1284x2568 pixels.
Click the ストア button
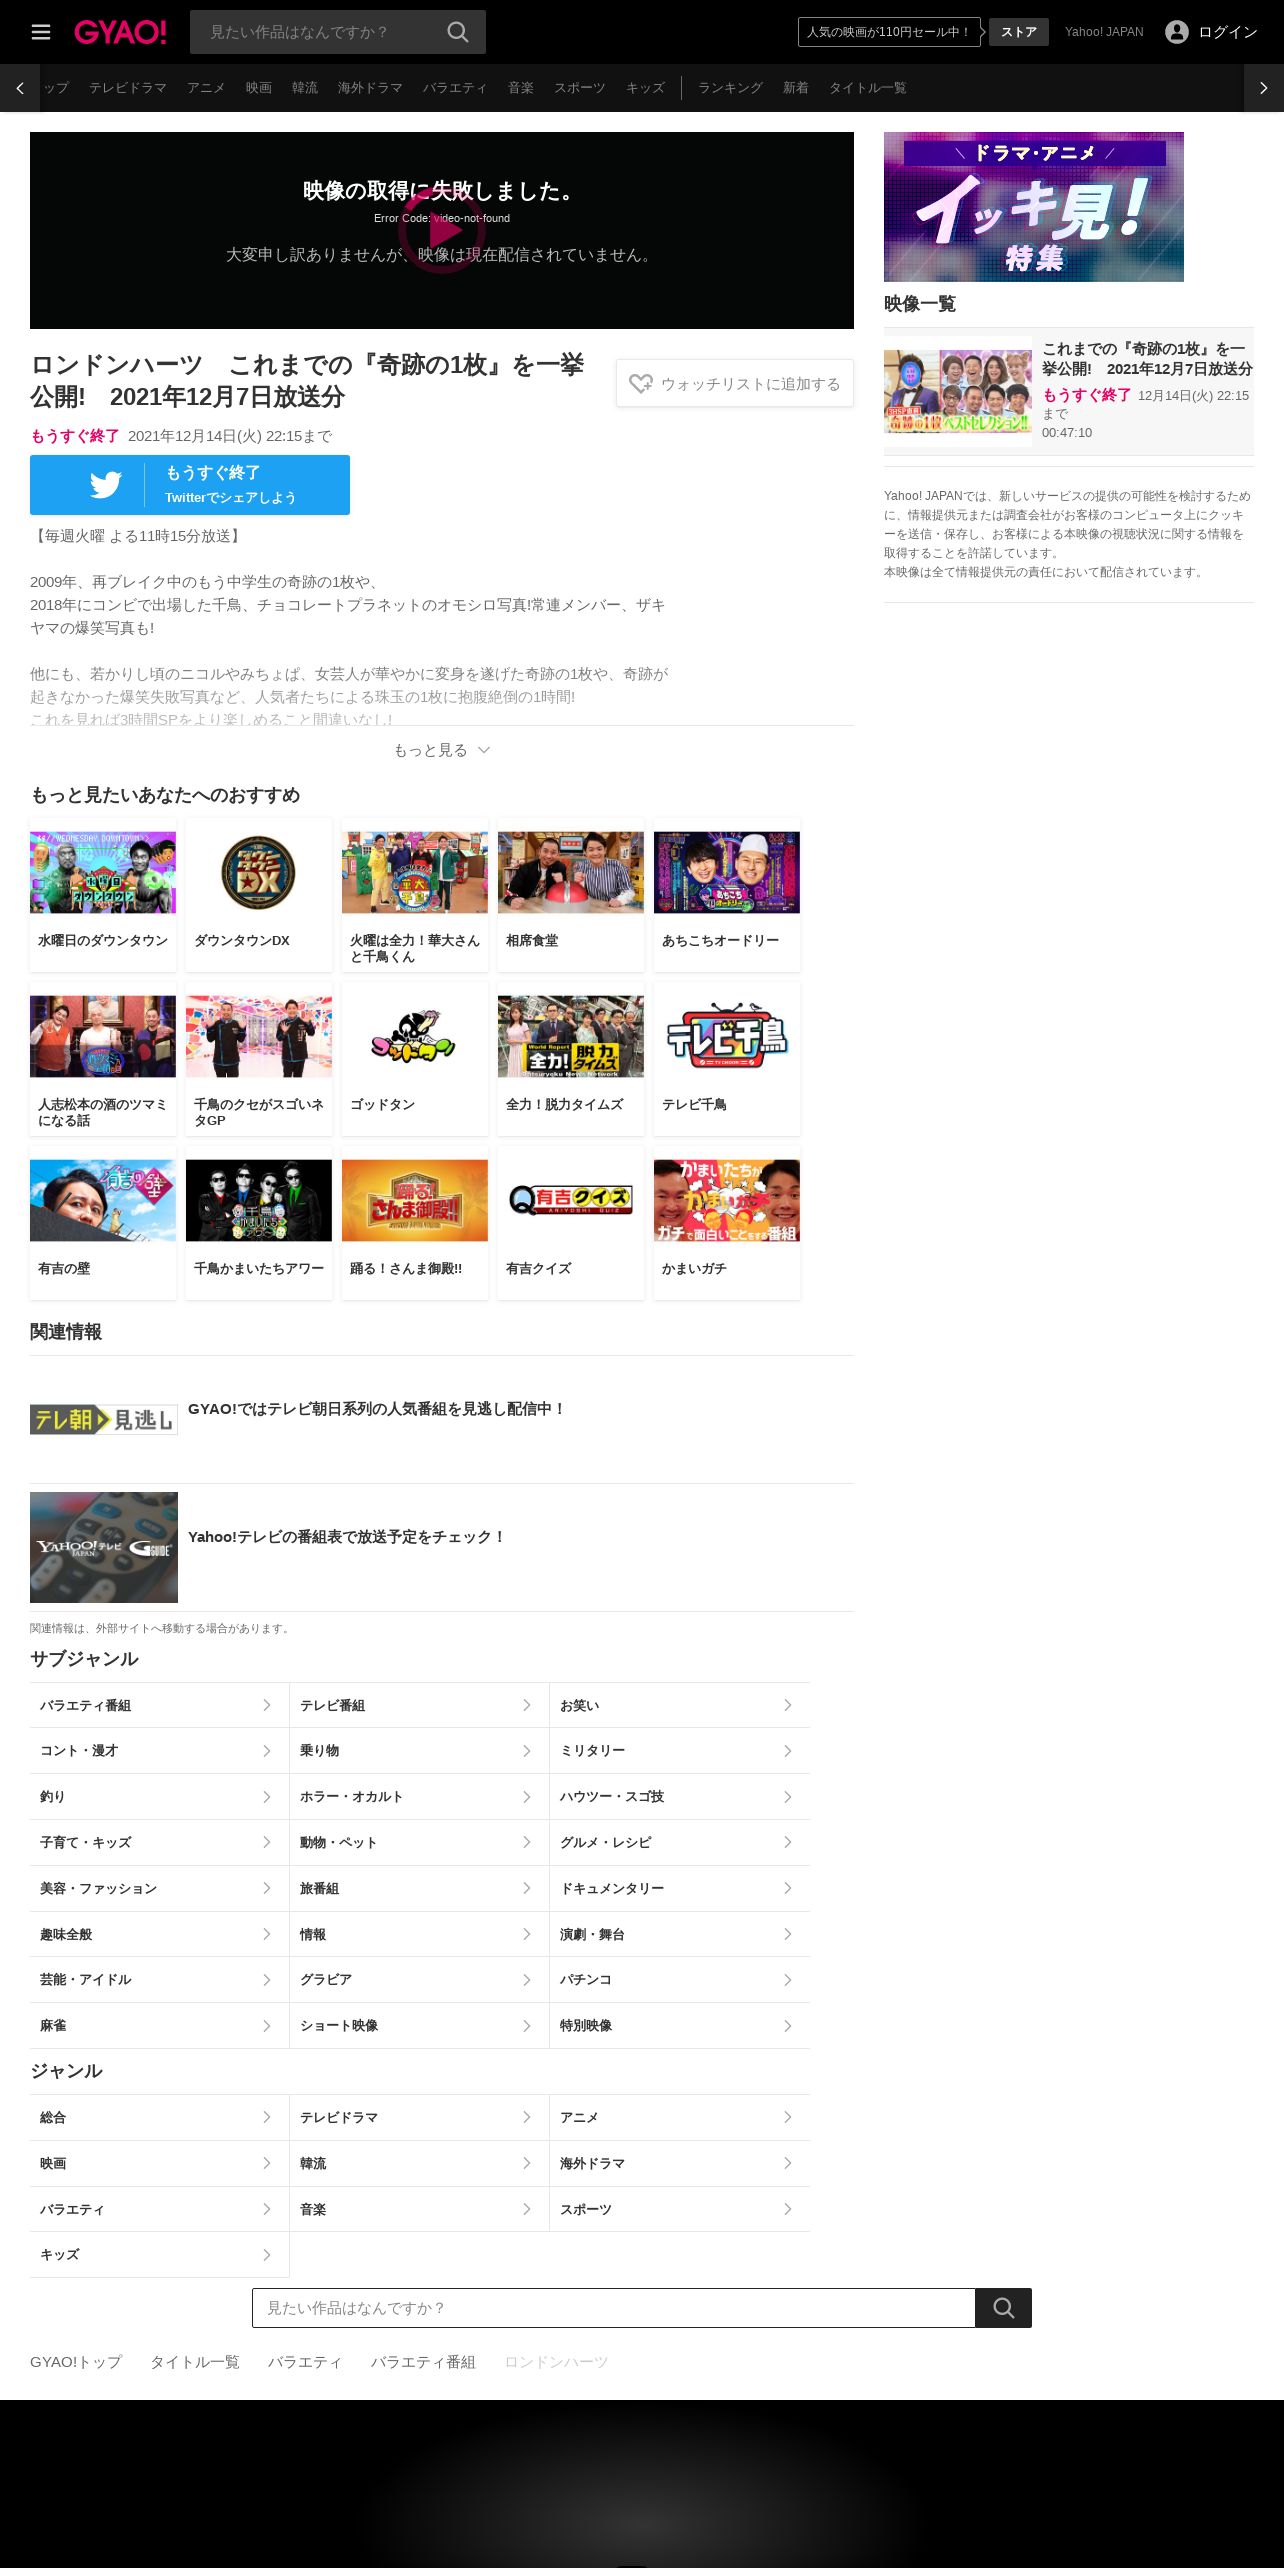(1019, 32)
